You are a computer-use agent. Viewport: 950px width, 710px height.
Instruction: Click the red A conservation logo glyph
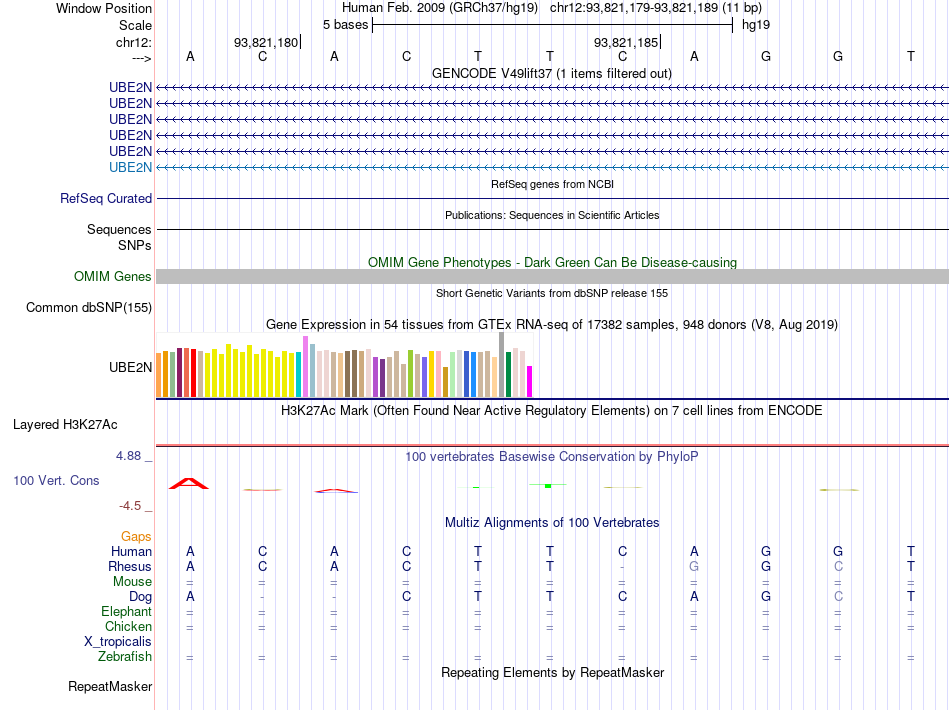(x=189, y=483)
